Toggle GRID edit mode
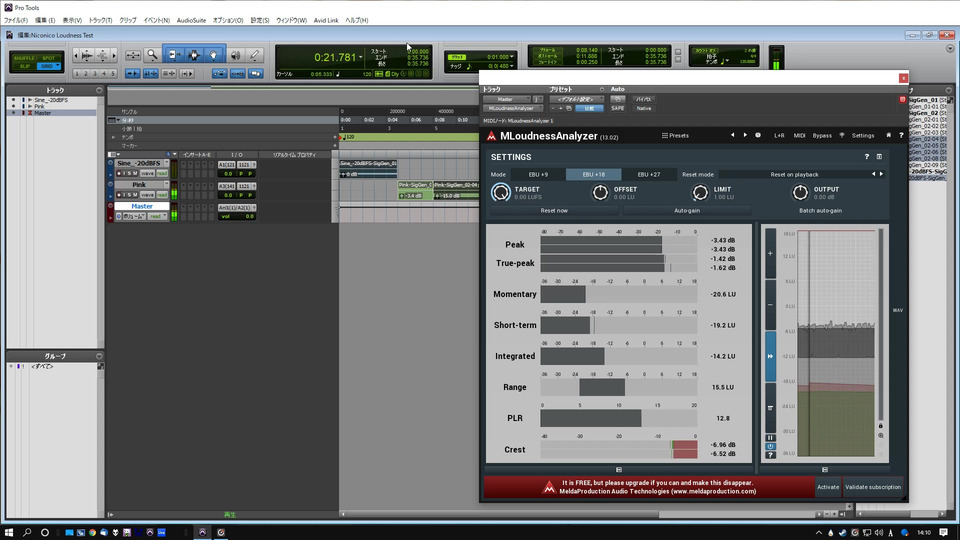This screenshot has width=960, height=540. click(48, 66)
